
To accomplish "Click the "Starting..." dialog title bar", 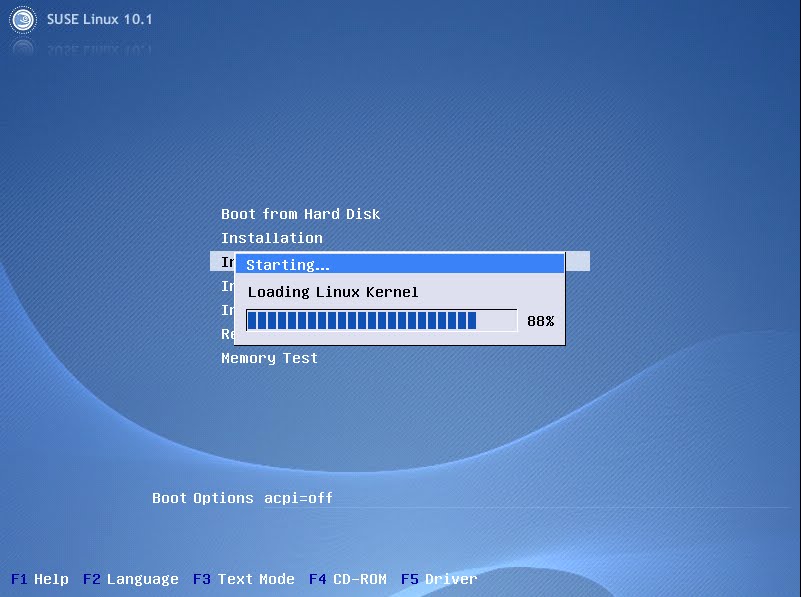I will 400,265.
